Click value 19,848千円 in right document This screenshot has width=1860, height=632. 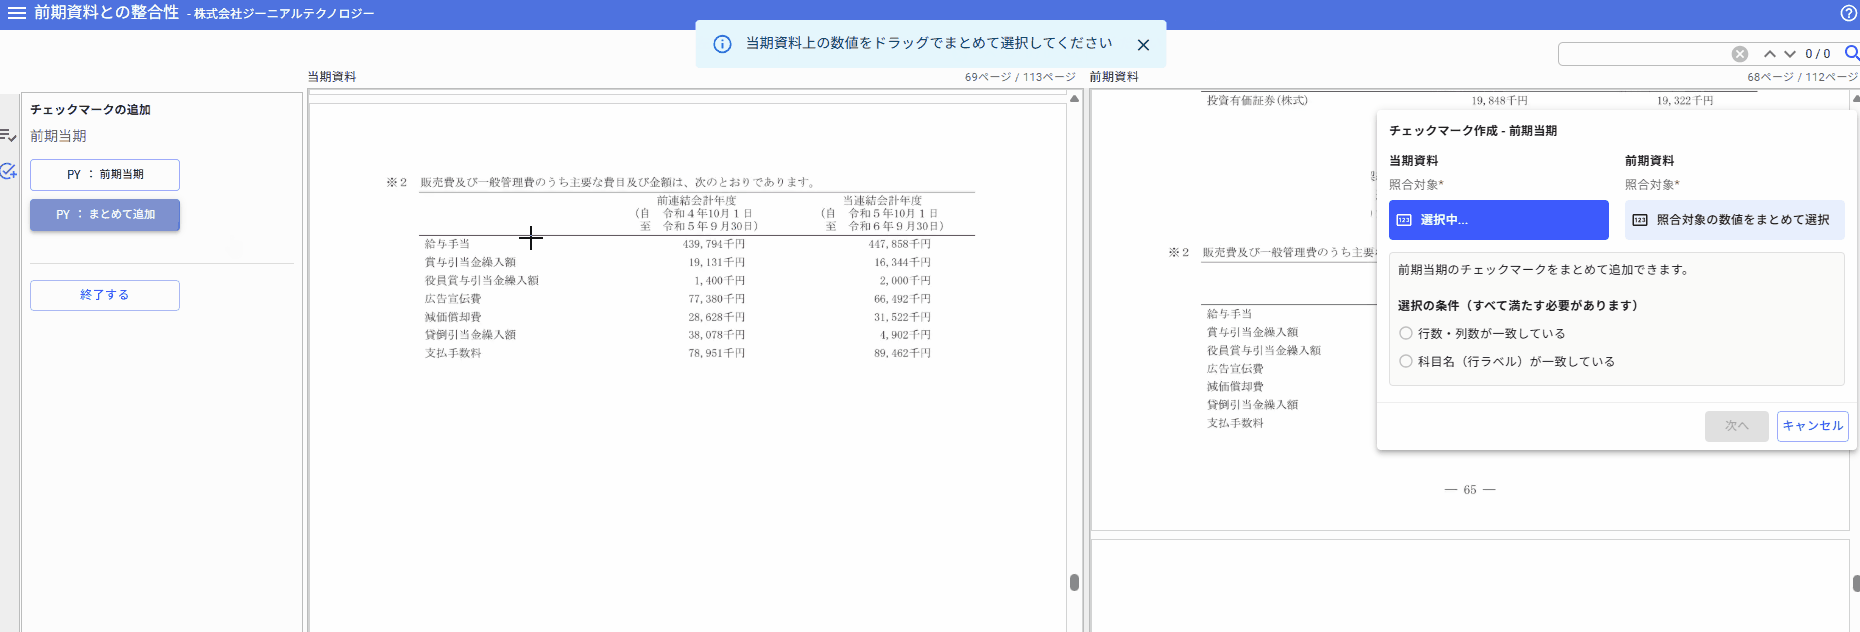(x=1499, y=100)
